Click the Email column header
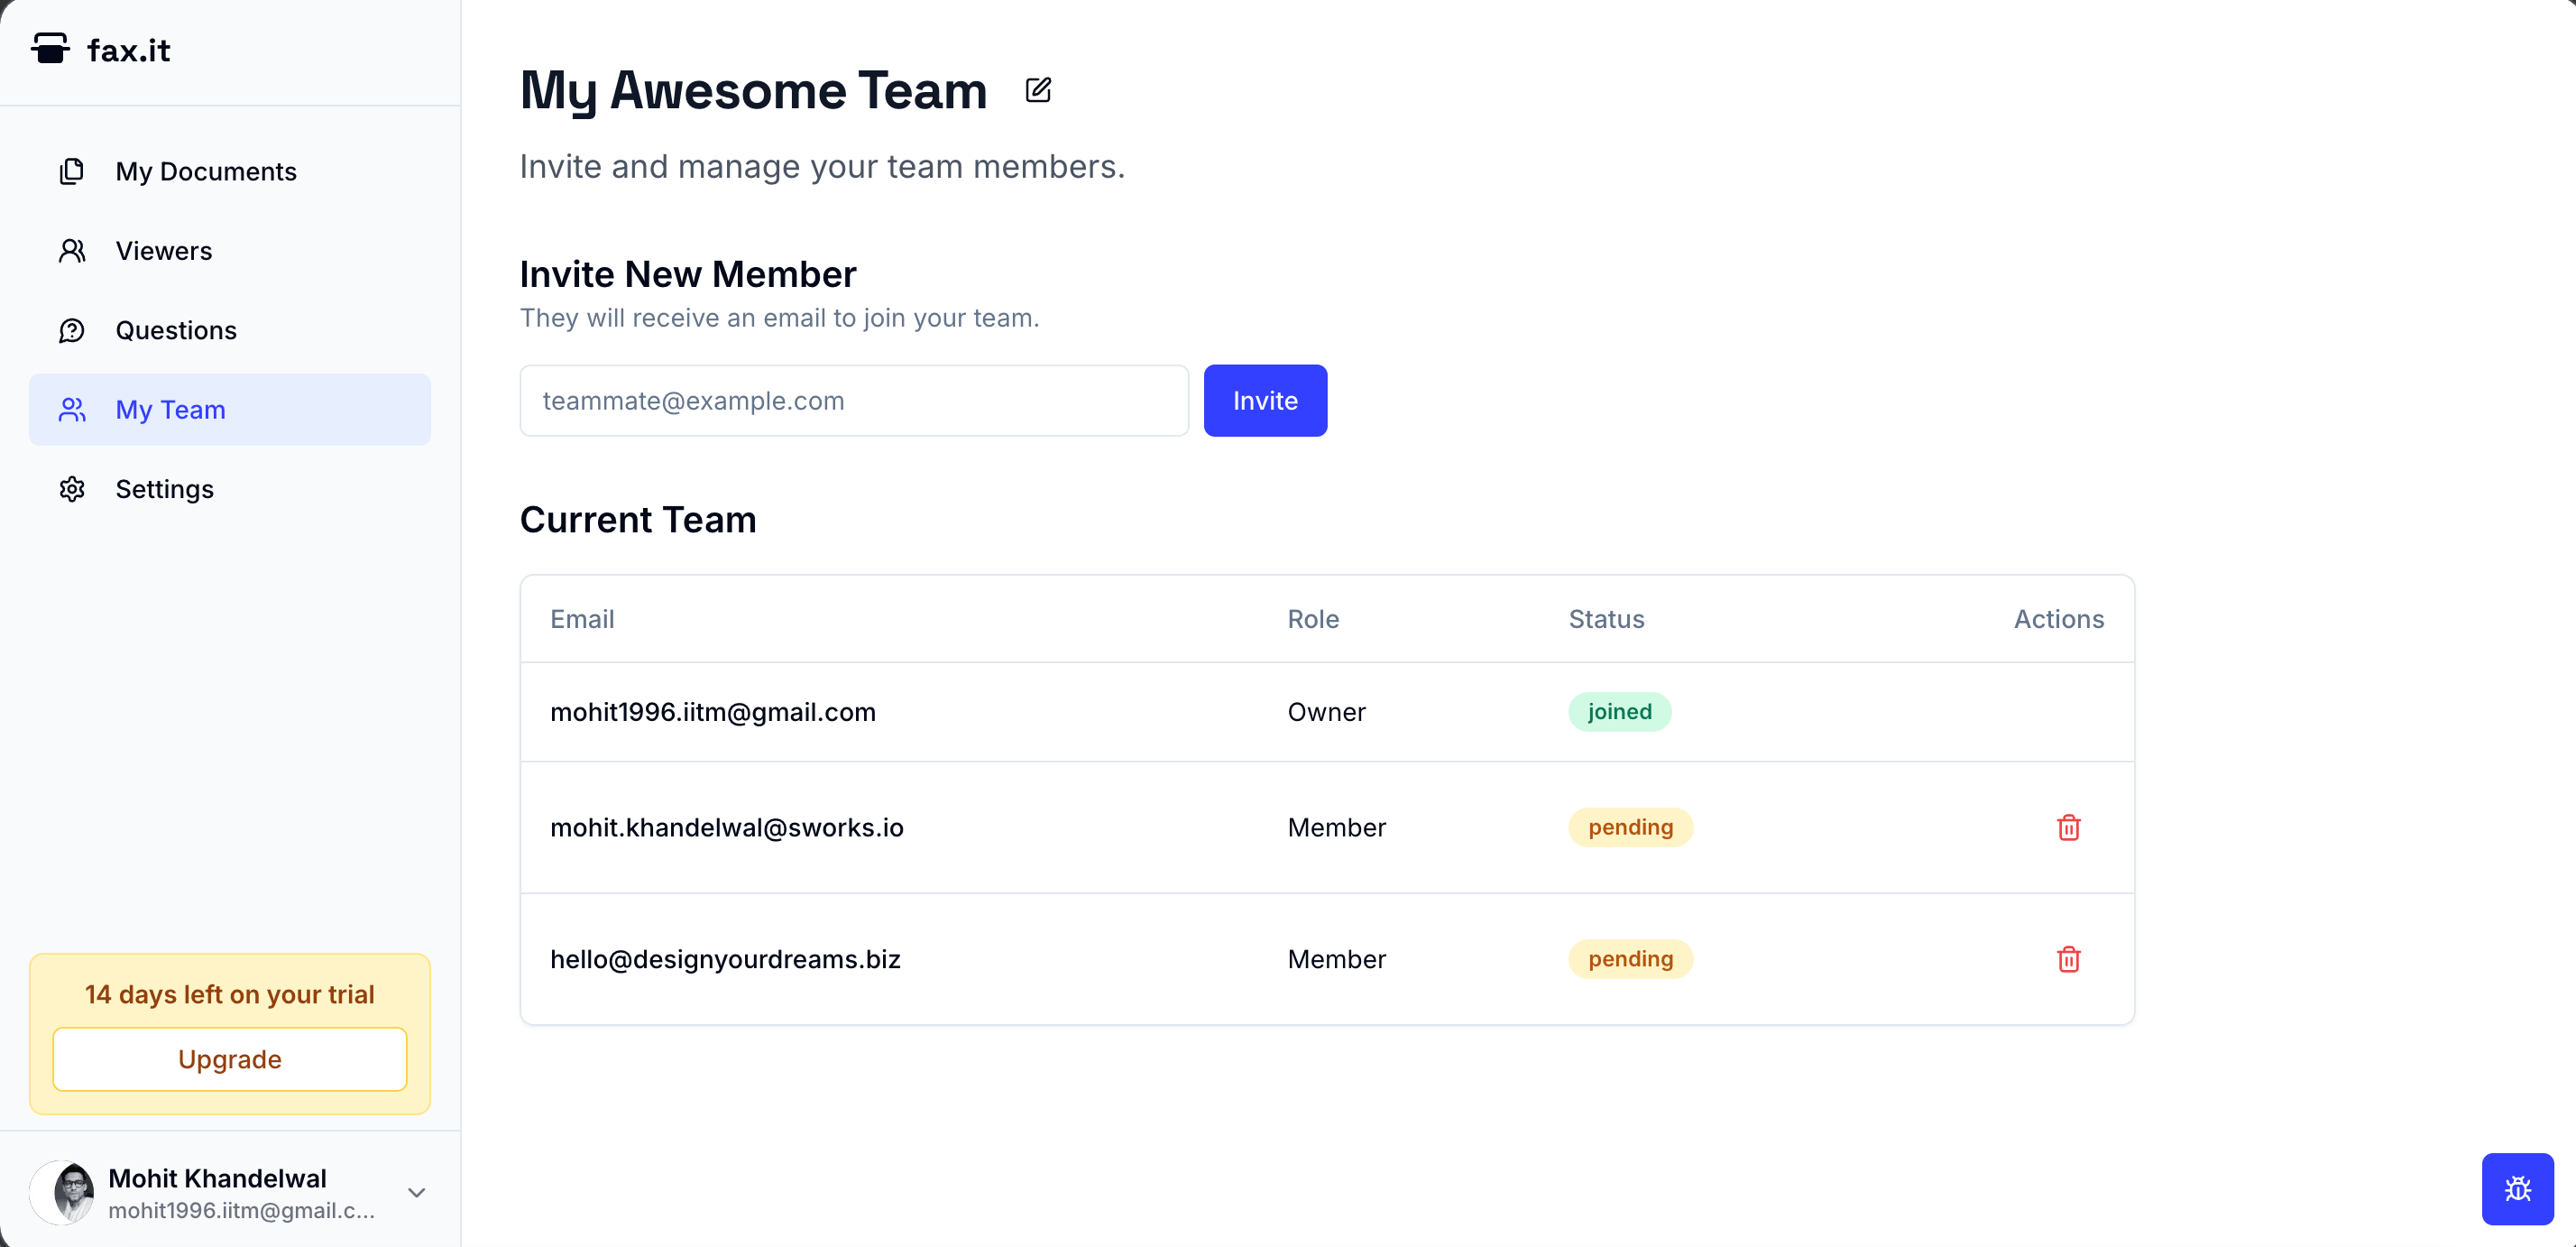Screen dimensions: 2576x1247 click(x=582, y=619)
